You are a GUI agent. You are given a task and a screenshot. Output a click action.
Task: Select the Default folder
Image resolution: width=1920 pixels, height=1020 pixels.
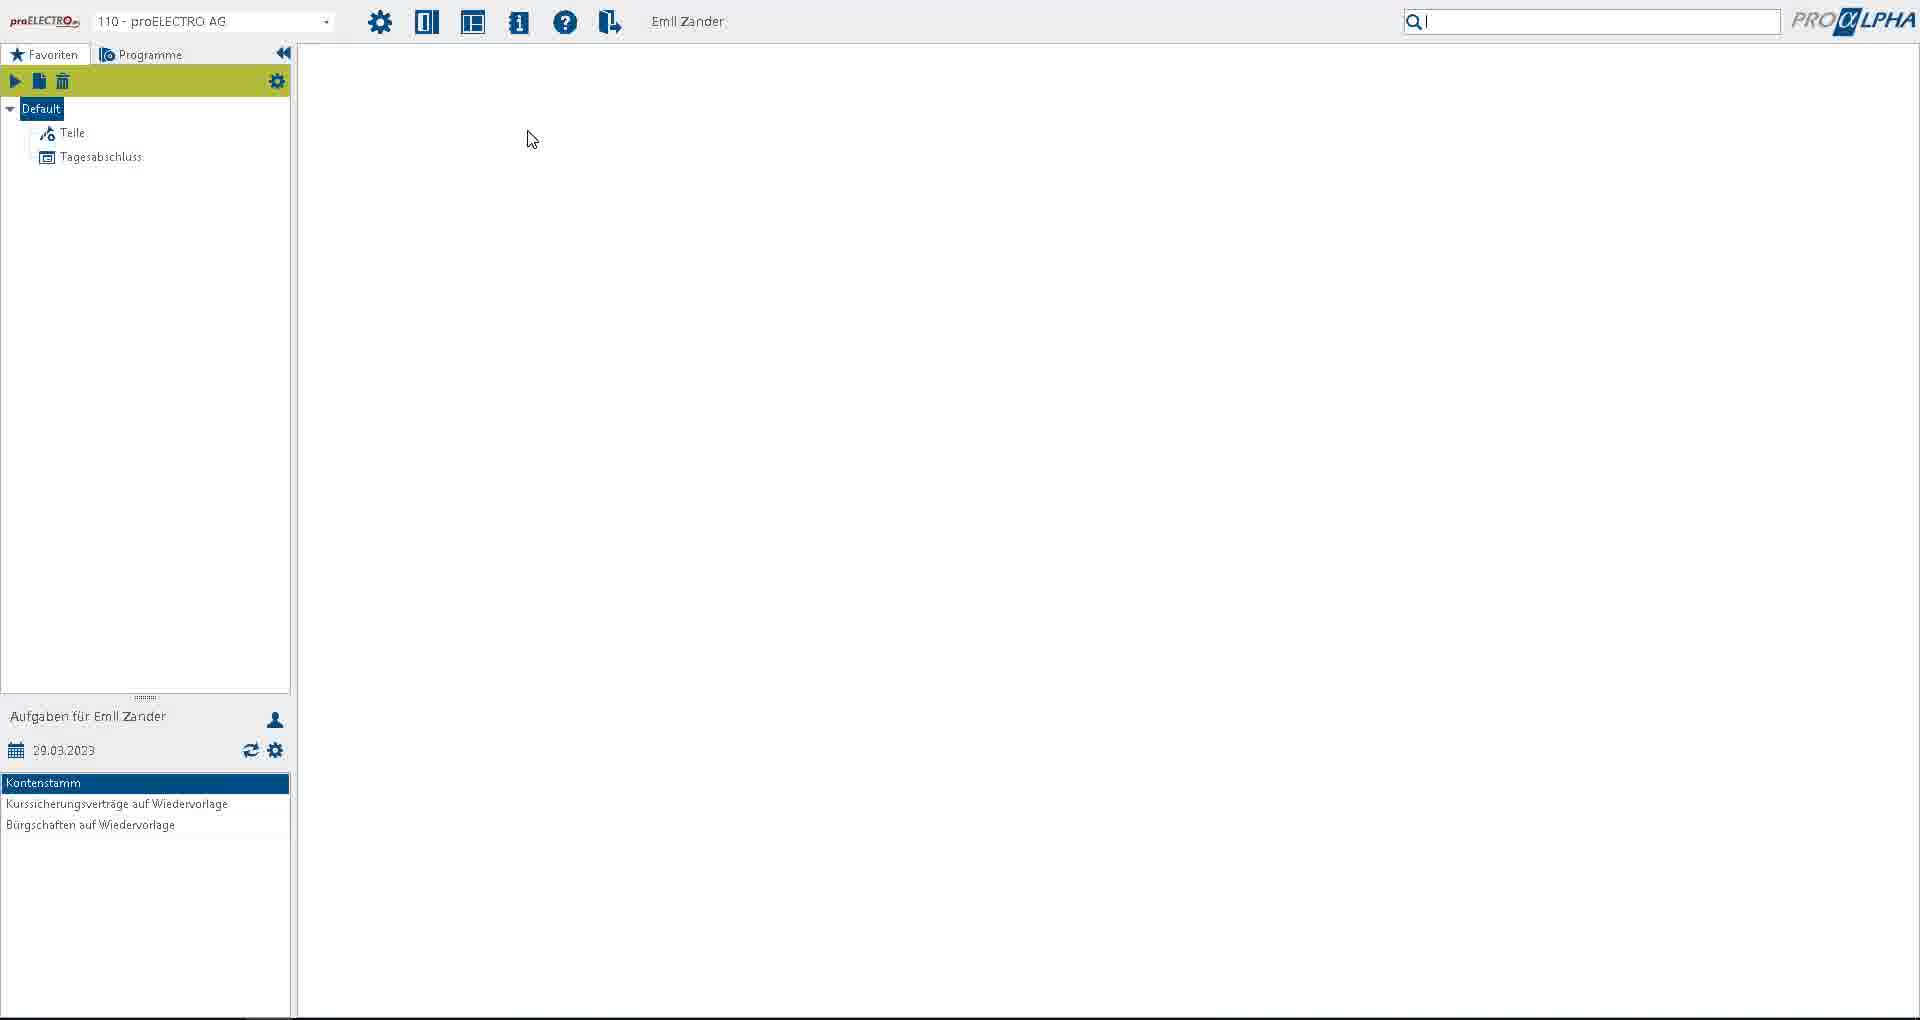click(x=41, y=109)
